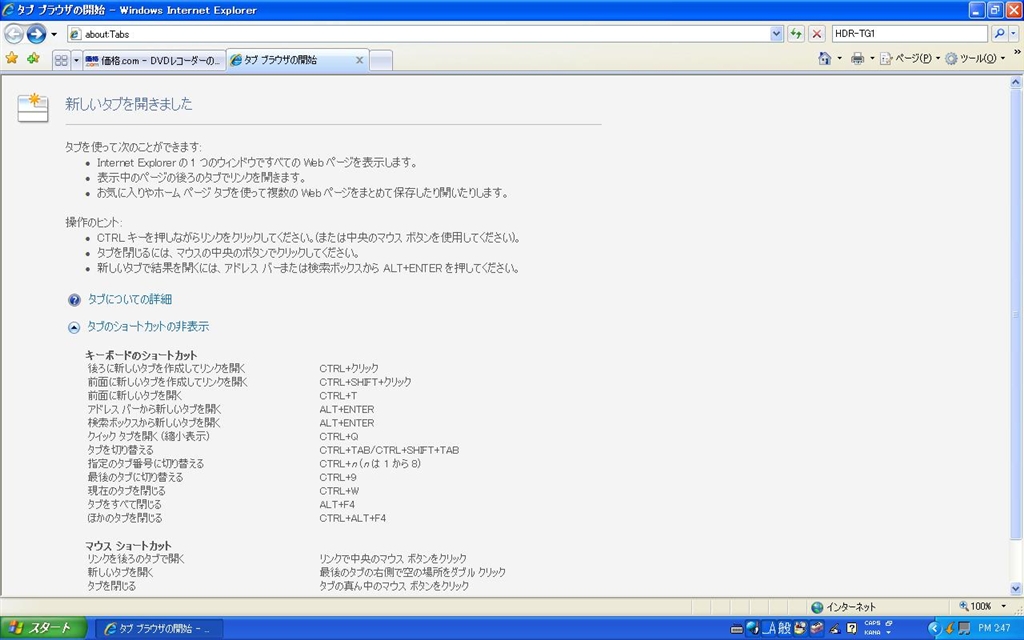The height and width of the screenshot is (640, 1024).
Task: Click the IME keyboard icon in language bar
Action: [737, 629]
